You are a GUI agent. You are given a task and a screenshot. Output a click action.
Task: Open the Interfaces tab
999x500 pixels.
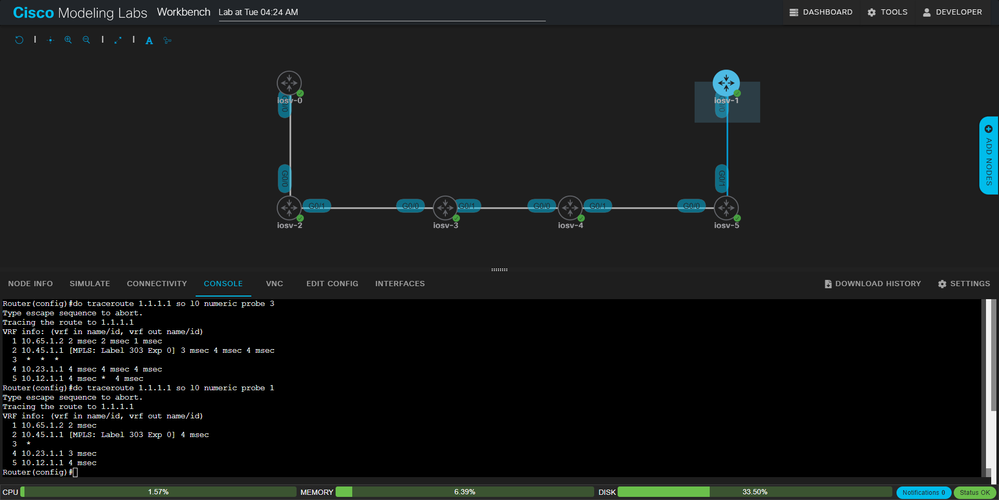pos(400,284)
